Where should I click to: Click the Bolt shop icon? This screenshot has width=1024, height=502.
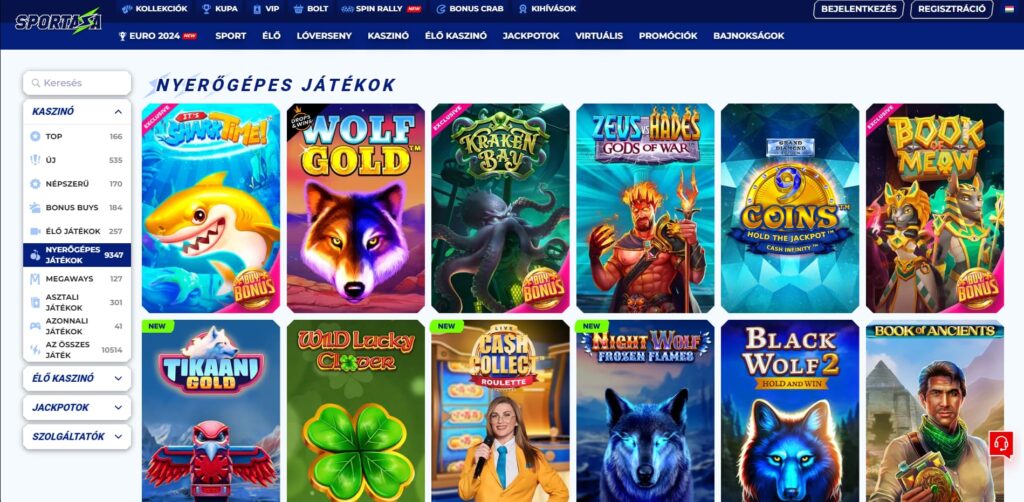[x=298, y=9]
